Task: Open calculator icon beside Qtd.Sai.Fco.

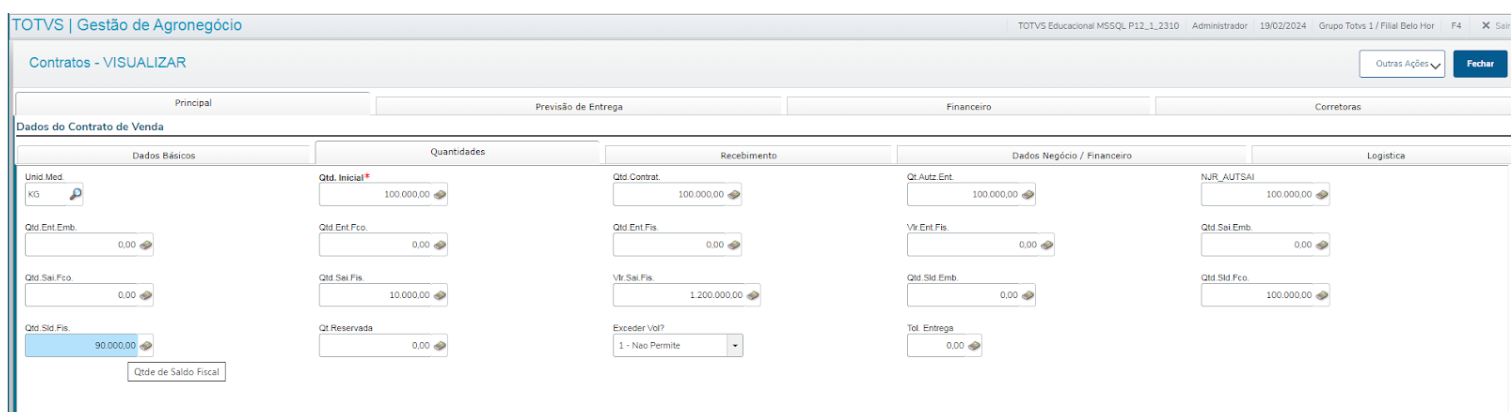Action: click(x=146, y=295)
